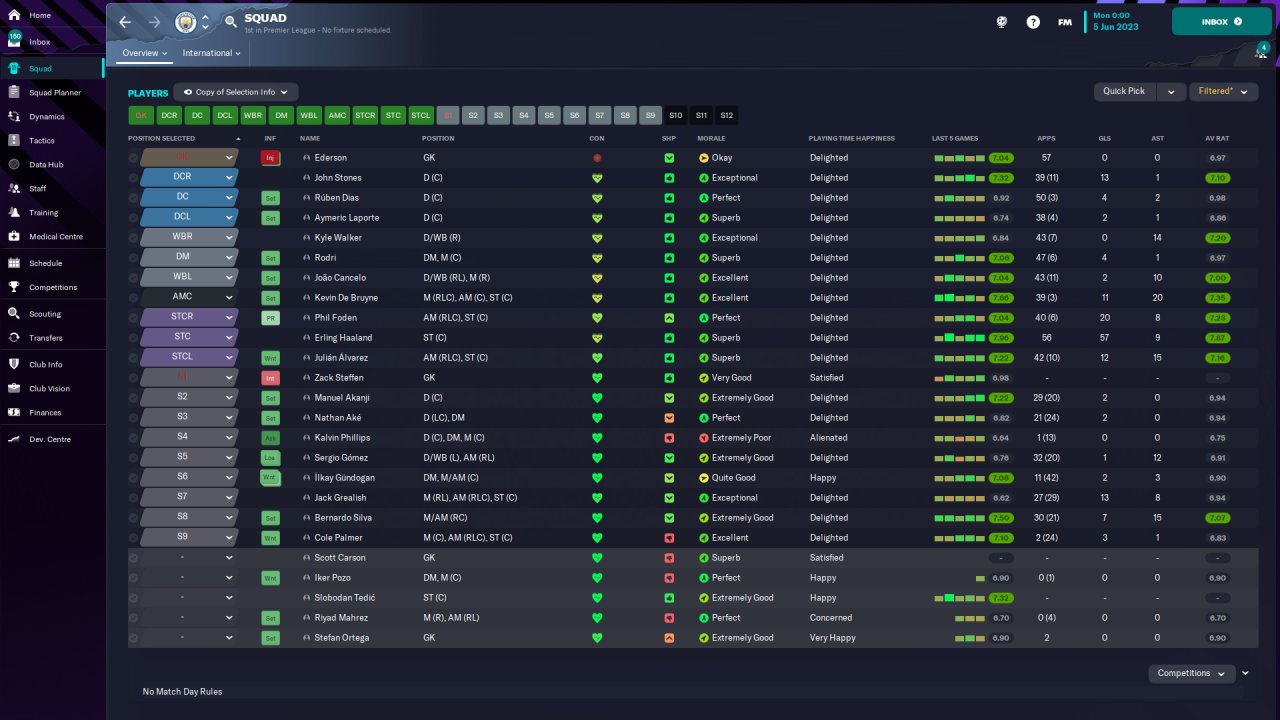Open the Overview tab menu
Screen dimensions: 1280x720
point(145,53)
